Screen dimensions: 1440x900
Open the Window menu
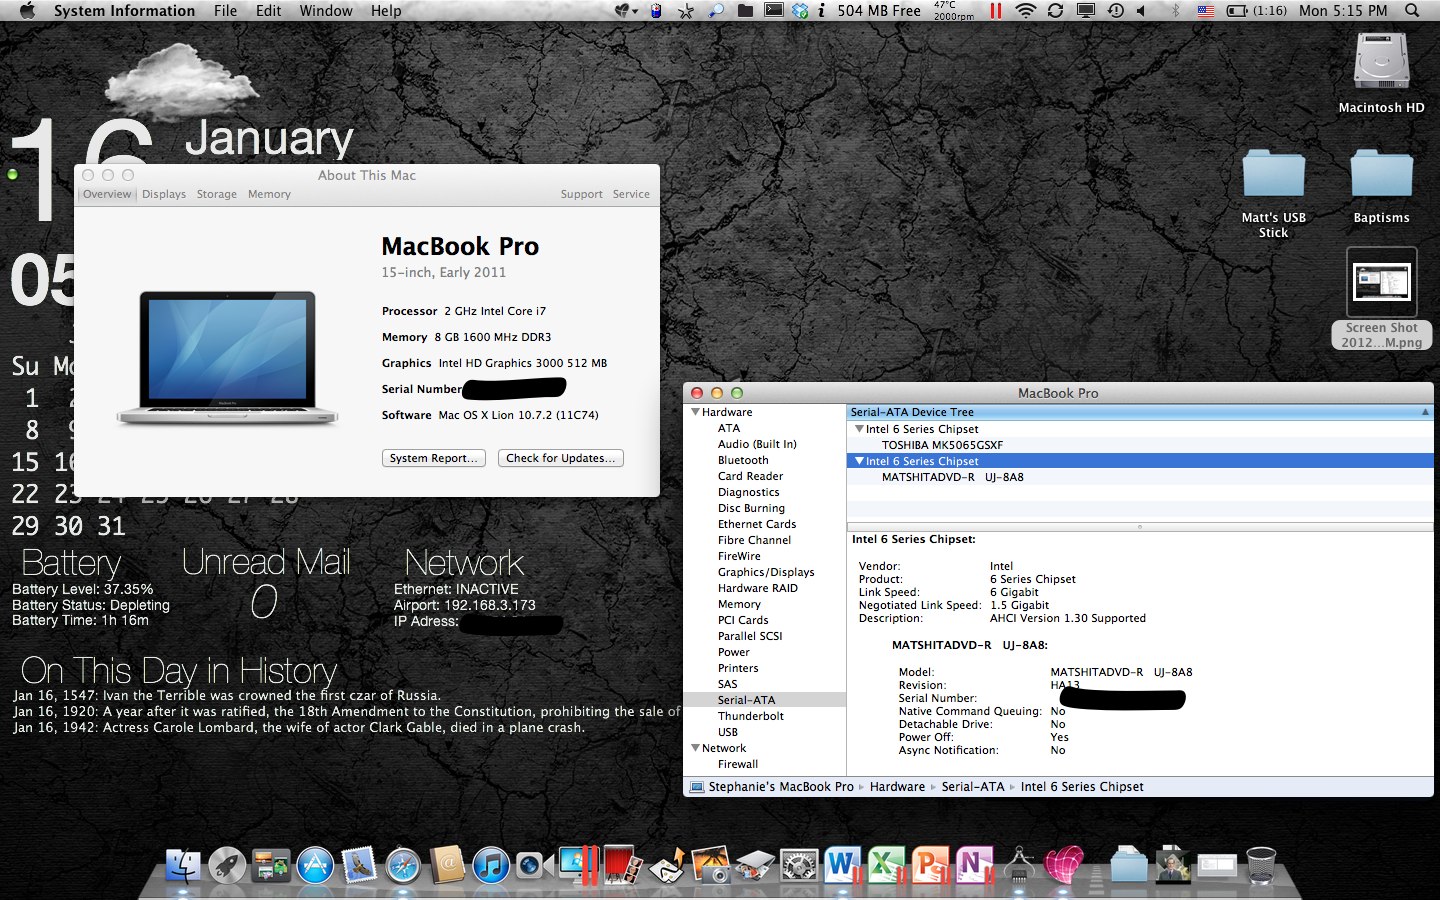pyautogui.click(x=326, y=11)
